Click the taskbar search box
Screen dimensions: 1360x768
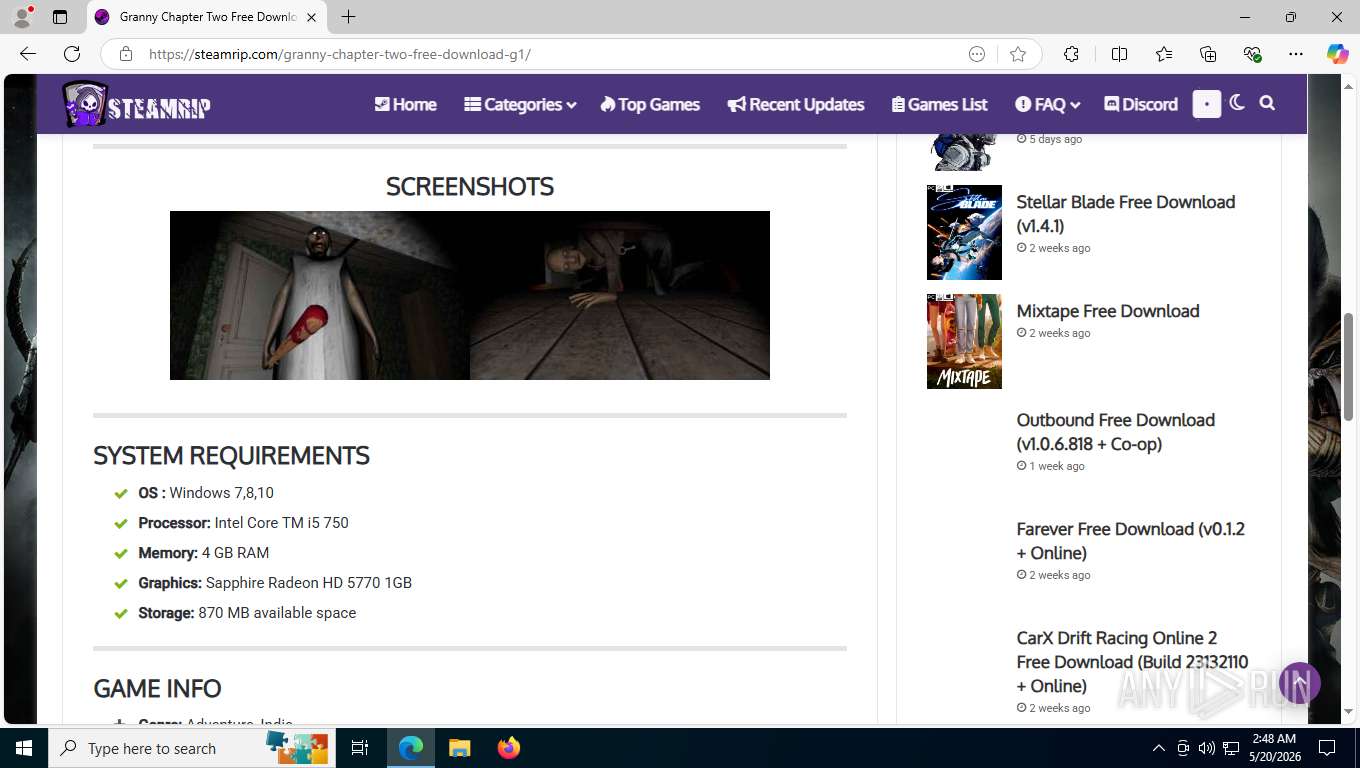tap(192, 748)
